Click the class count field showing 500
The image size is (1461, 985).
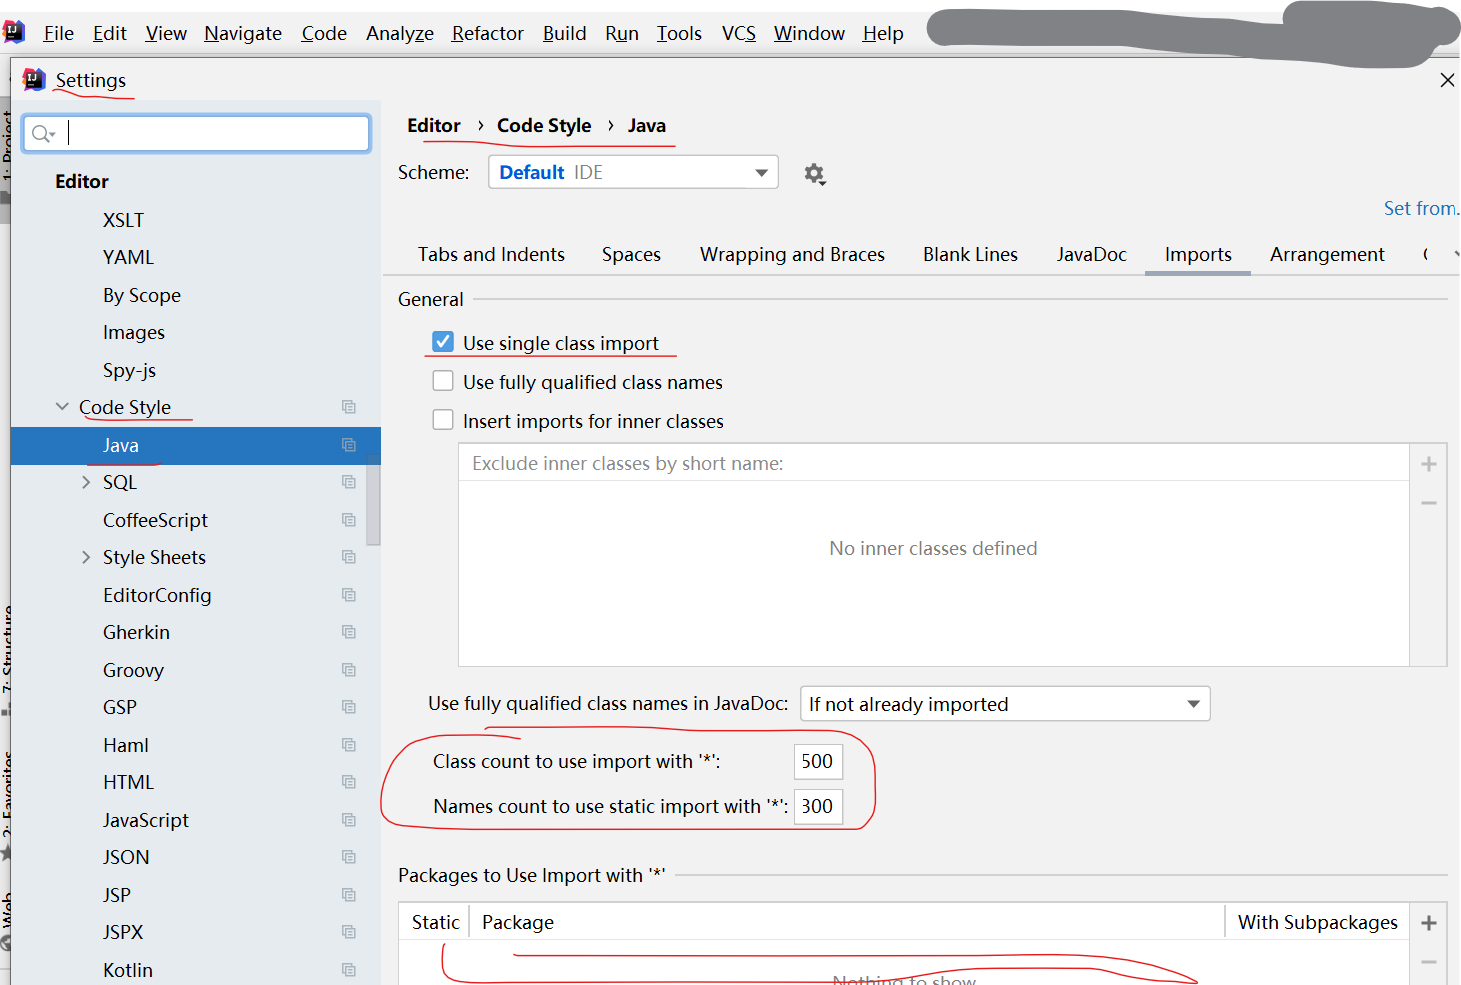(x=818, y=761)
